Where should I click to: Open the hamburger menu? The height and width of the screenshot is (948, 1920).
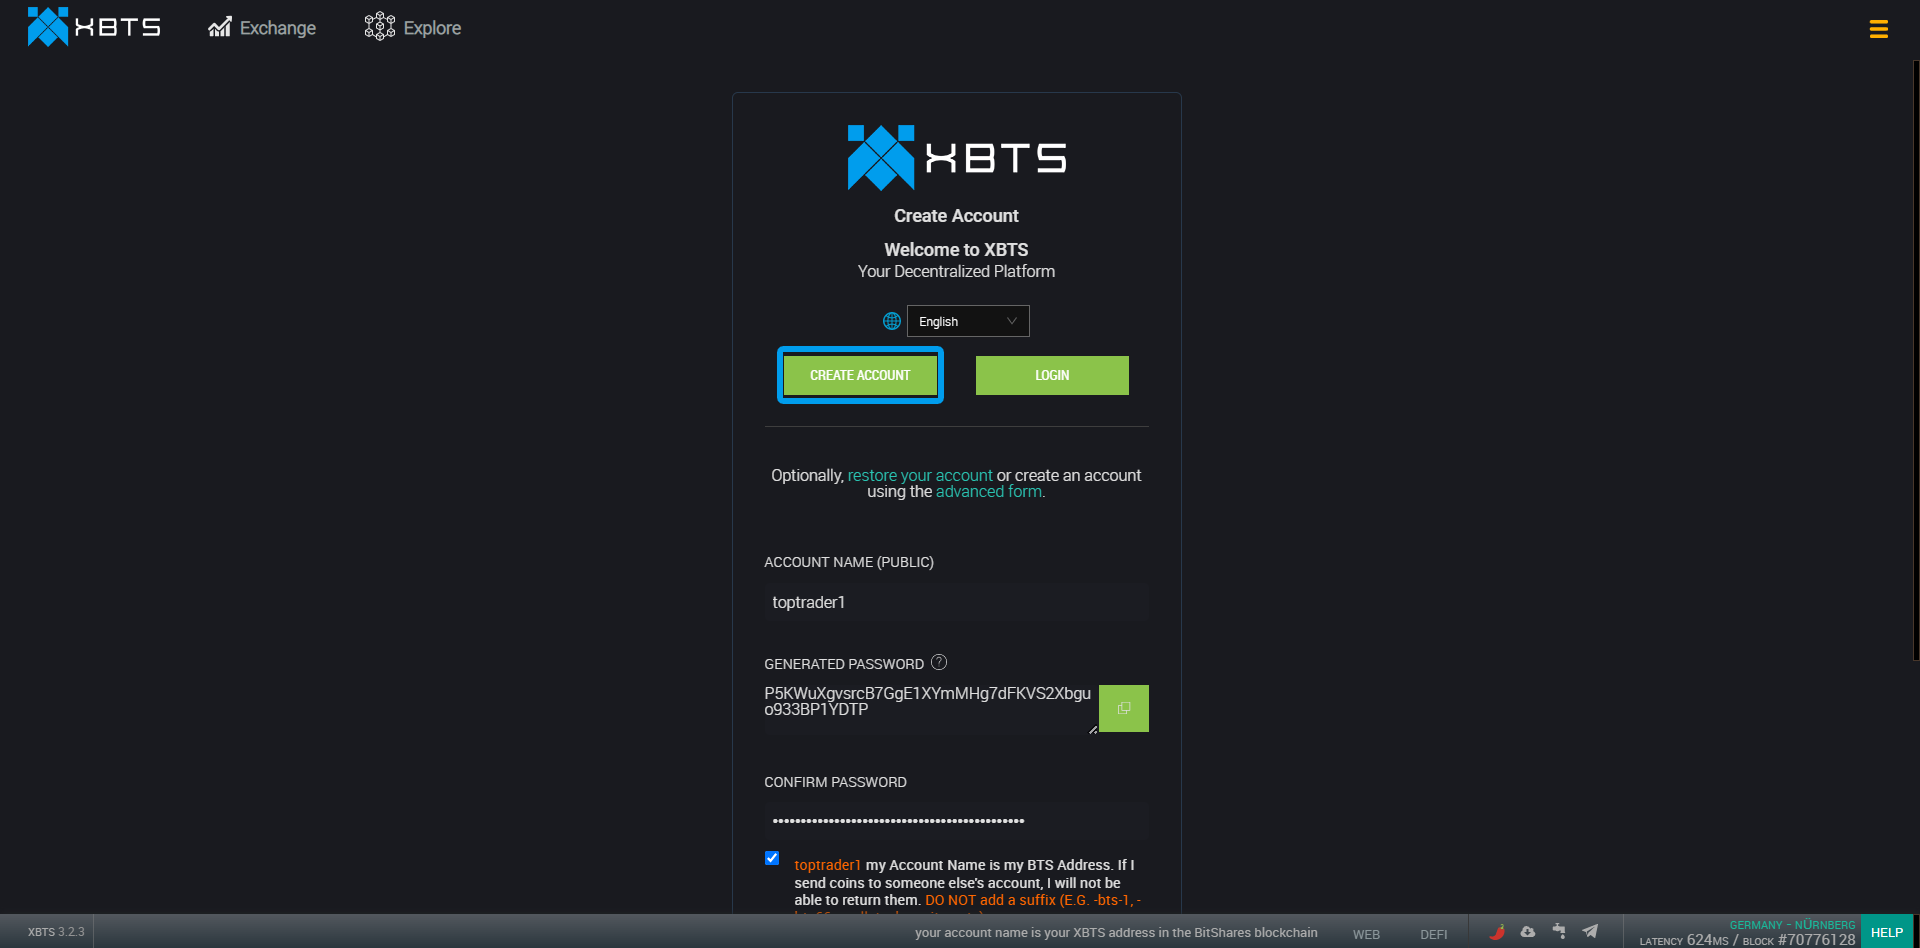coord(1878,29)
